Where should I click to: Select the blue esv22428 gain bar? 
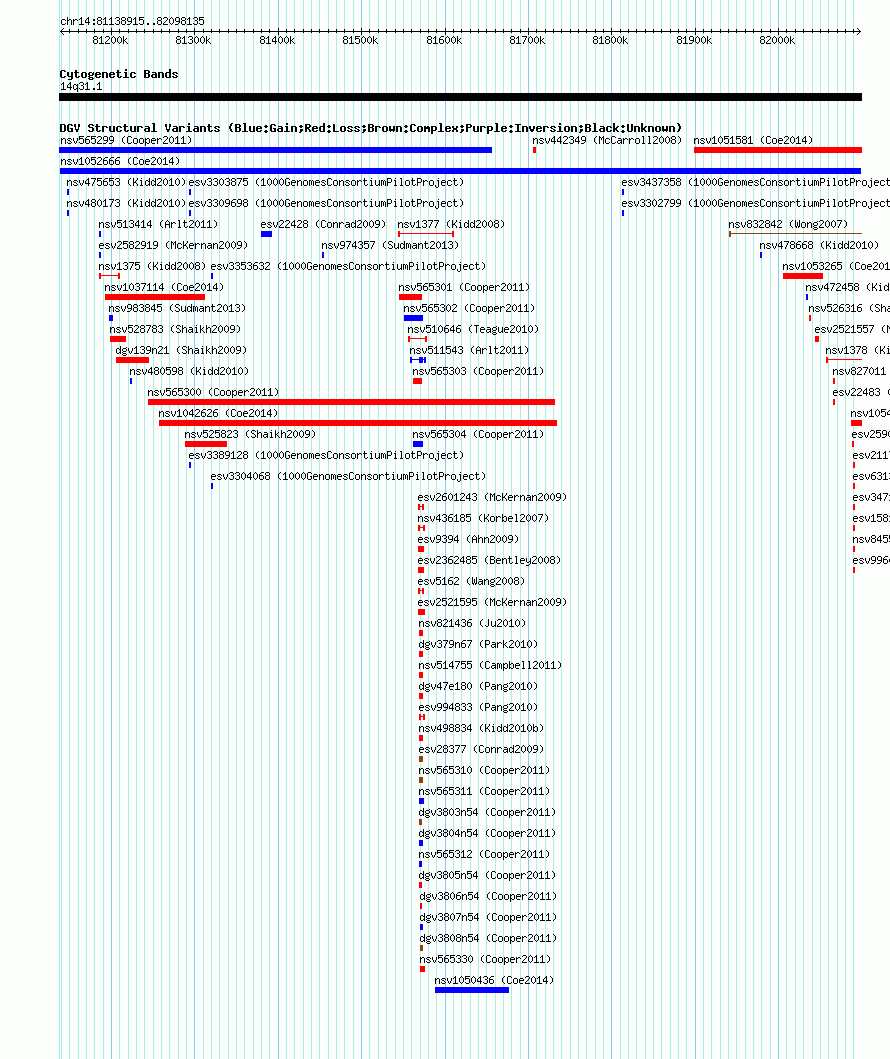pyautogui.click(x=267, y=234)
